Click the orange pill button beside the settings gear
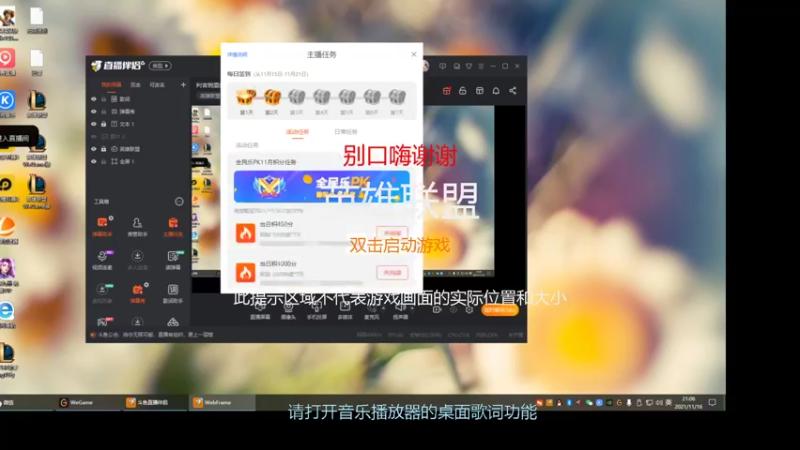 click(x=499, y=310)
